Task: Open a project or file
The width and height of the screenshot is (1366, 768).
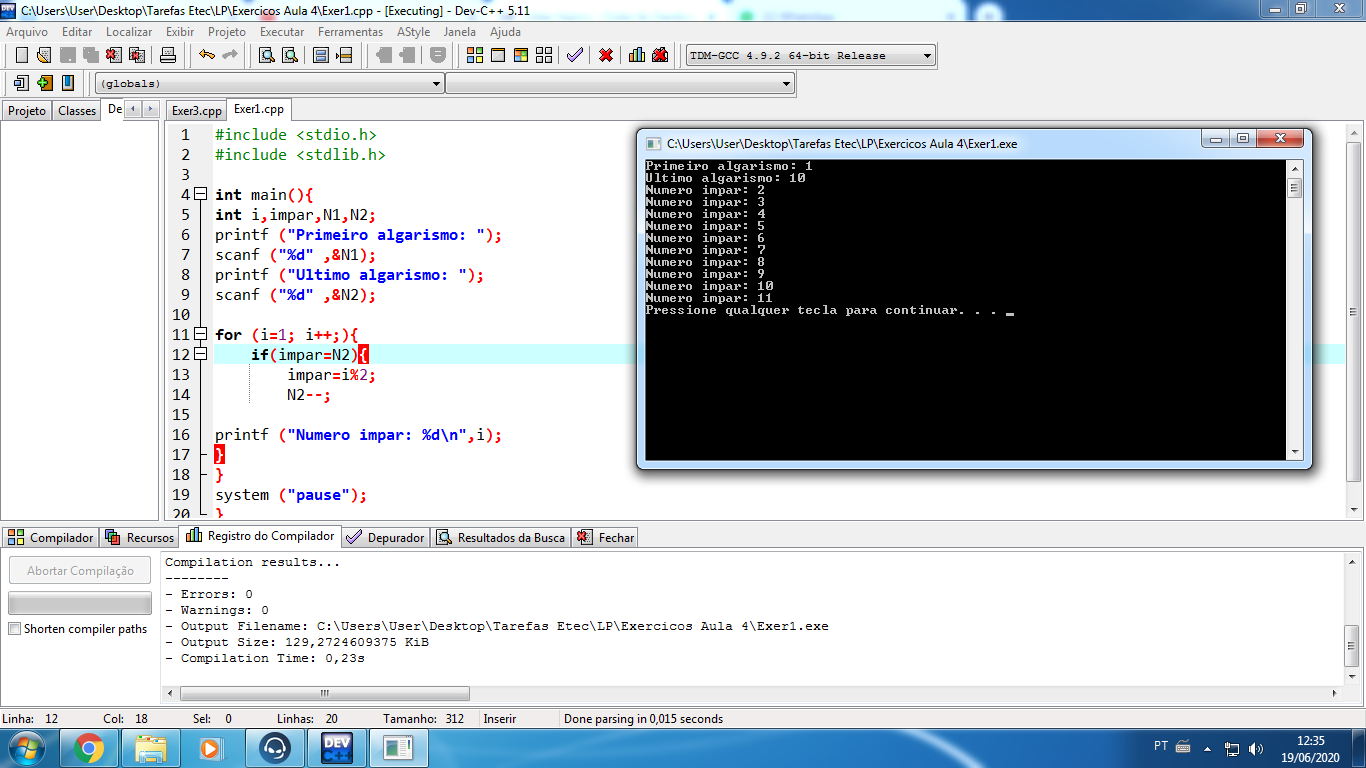Action: coord(43,55)
